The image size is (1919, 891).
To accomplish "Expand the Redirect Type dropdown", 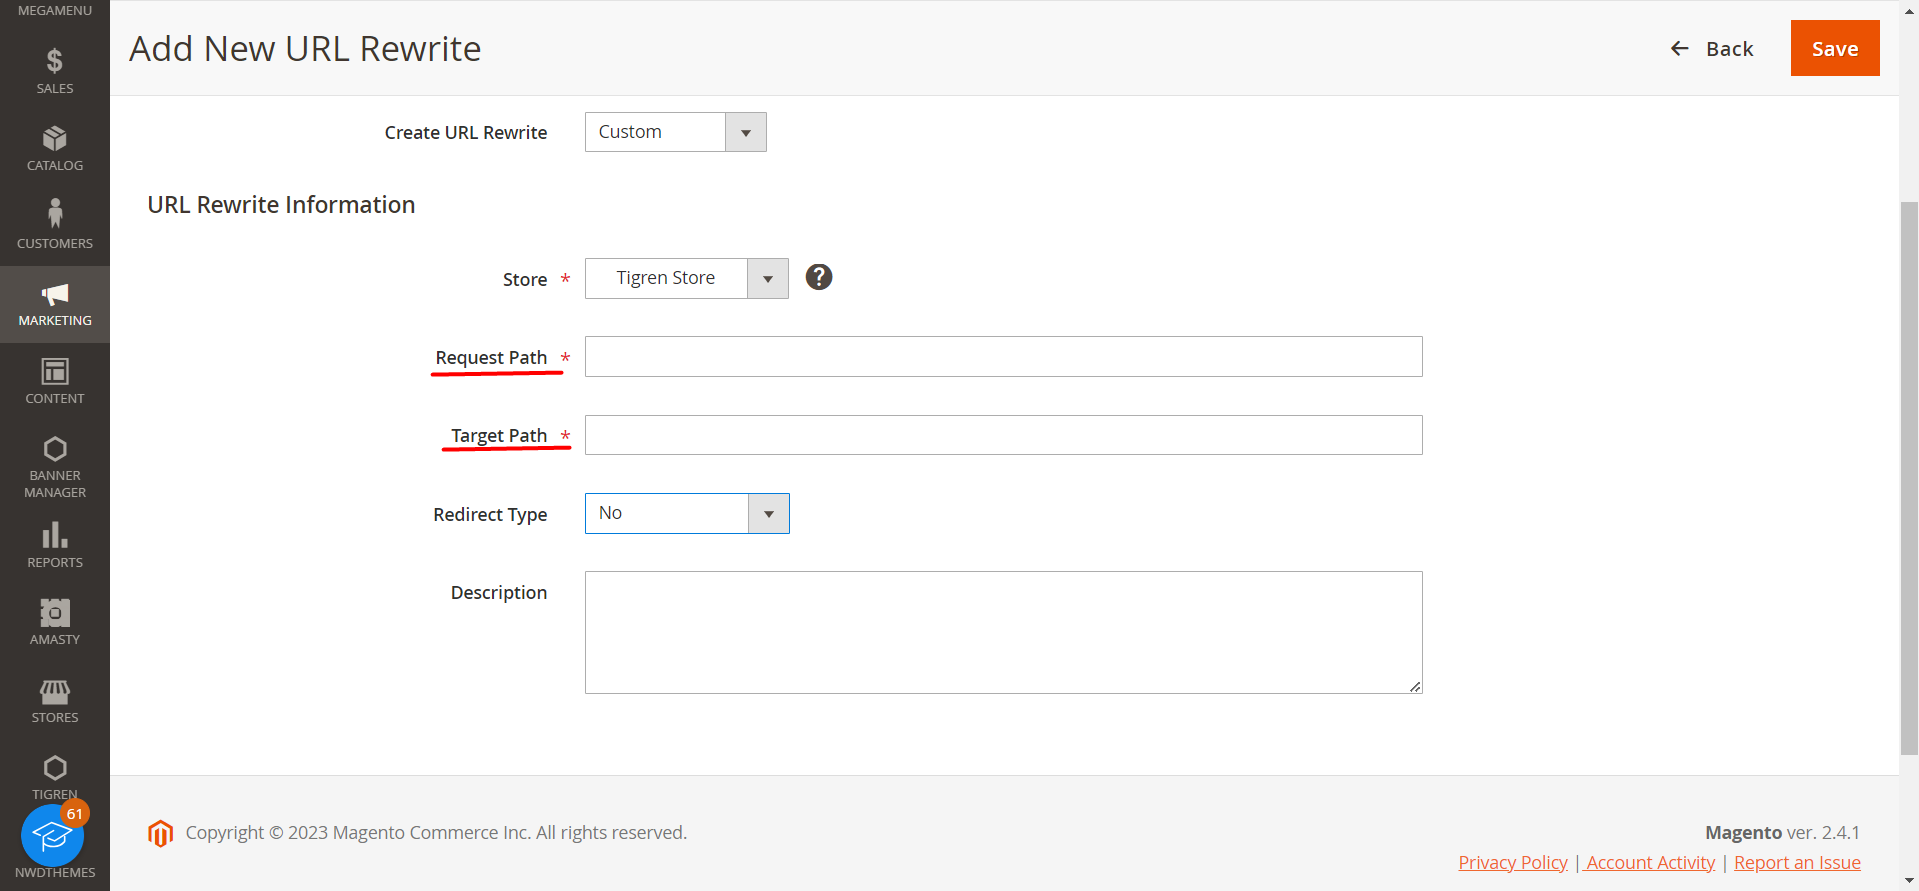I will 686,513.
